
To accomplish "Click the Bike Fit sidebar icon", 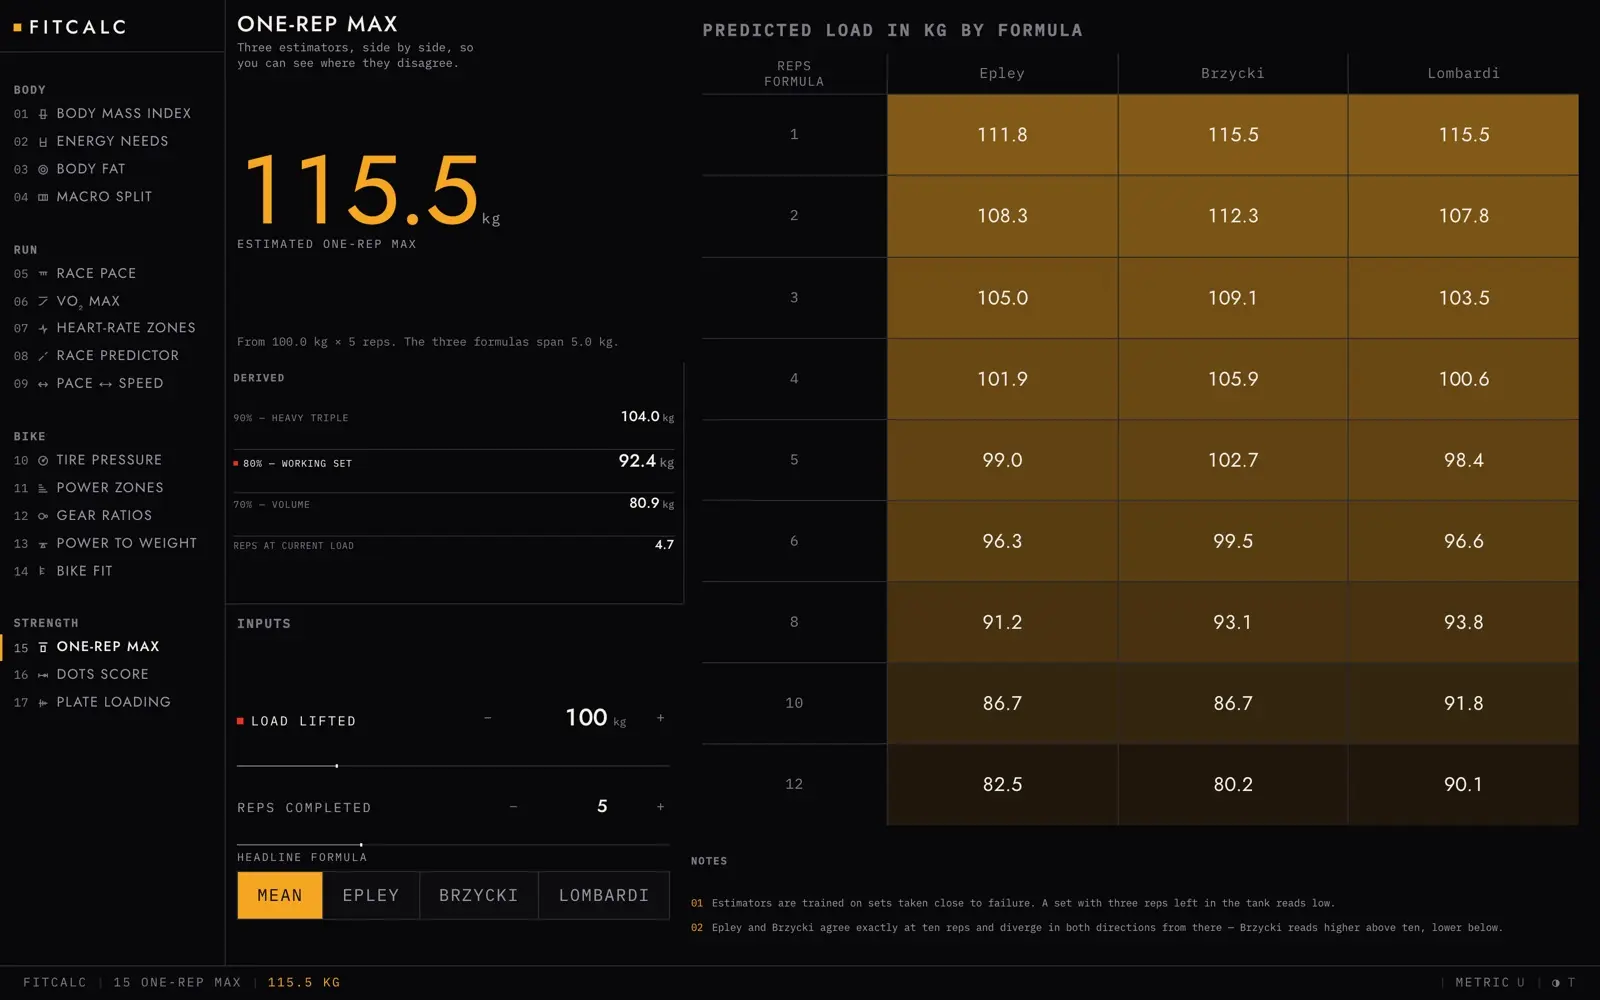I will [x=43, y=571].
